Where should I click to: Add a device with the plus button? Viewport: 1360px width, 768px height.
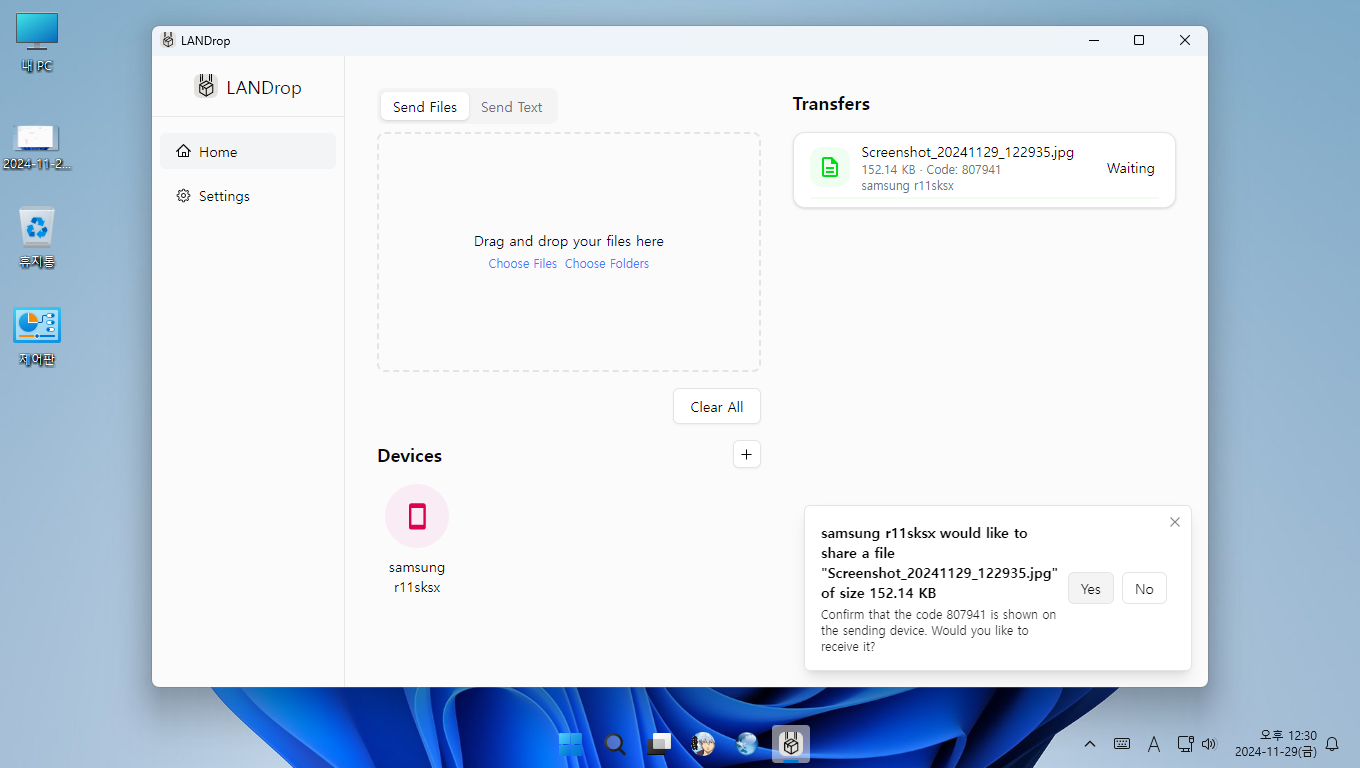coord(747,455)
